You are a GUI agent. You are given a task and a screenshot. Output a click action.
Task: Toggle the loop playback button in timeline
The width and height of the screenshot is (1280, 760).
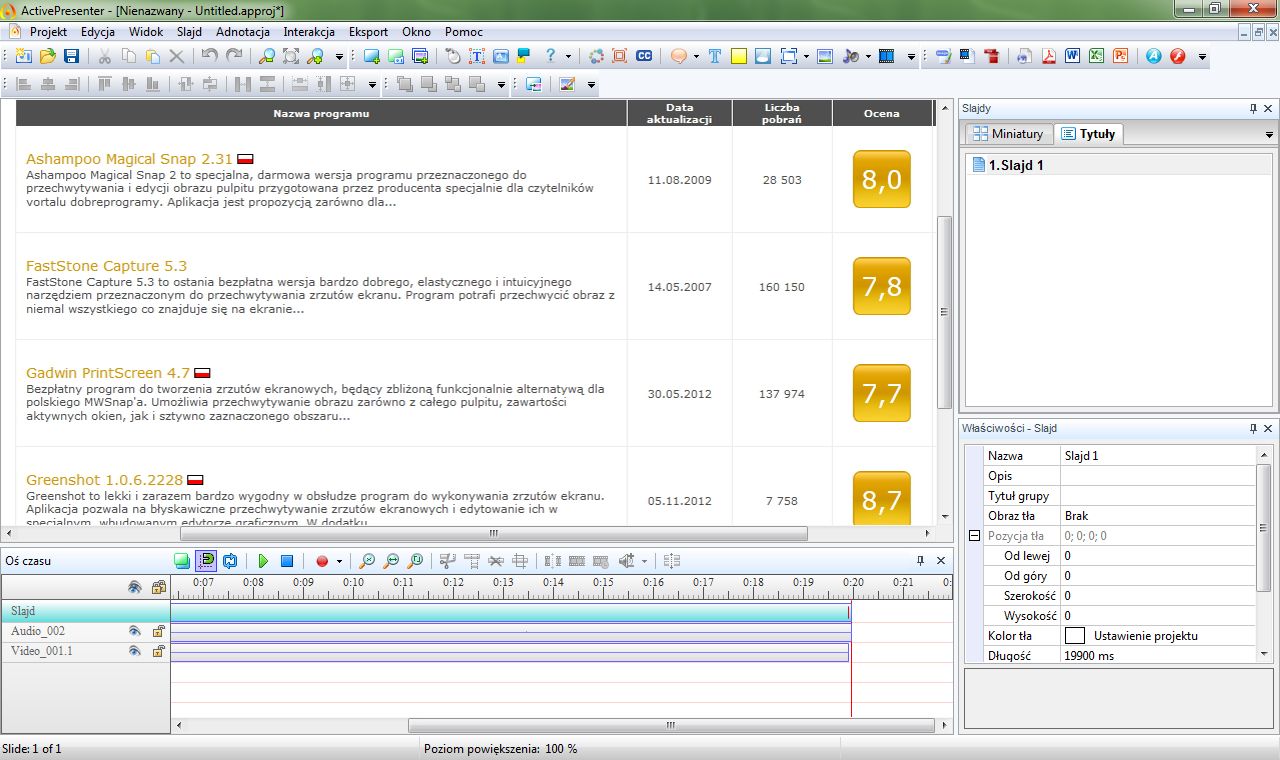[x=230, y=561]
